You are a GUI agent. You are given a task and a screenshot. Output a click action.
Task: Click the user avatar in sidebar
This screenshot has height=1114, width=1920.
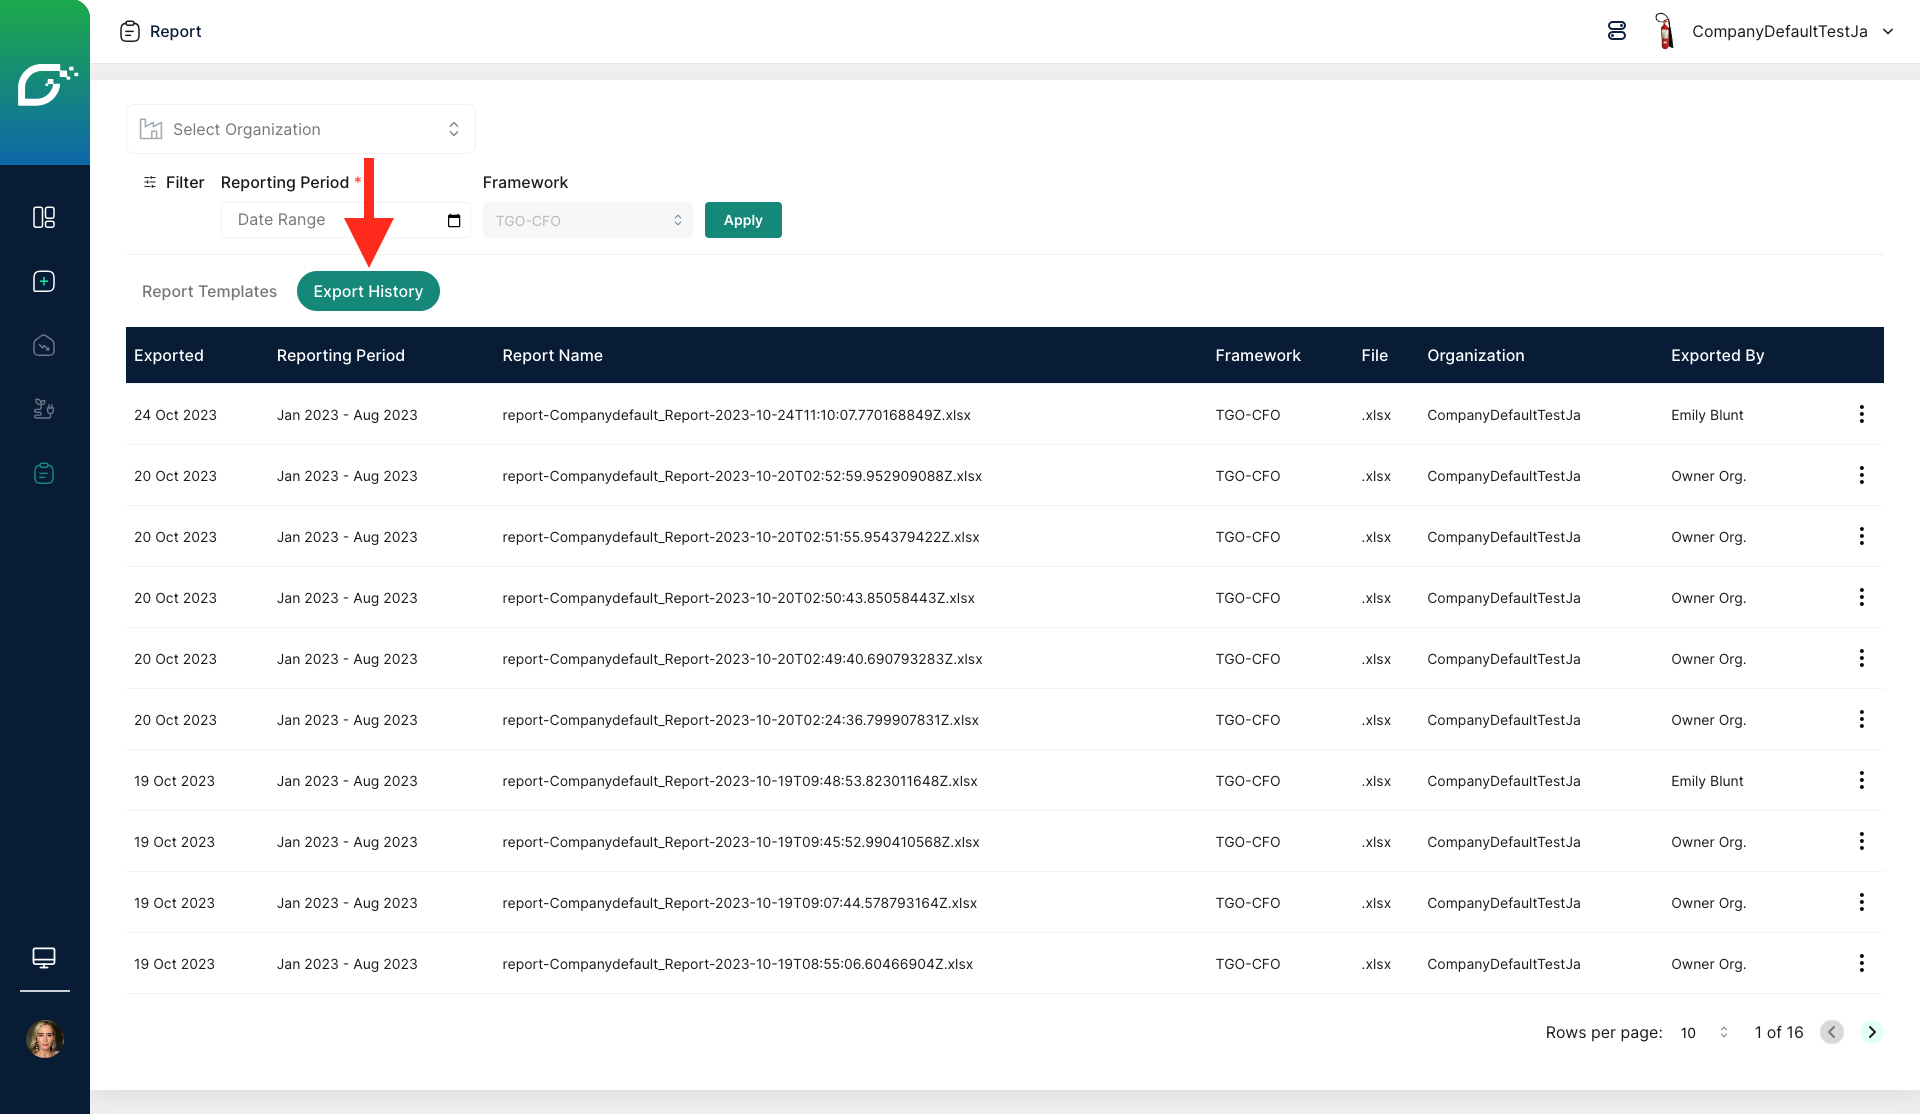point(44,1039)
